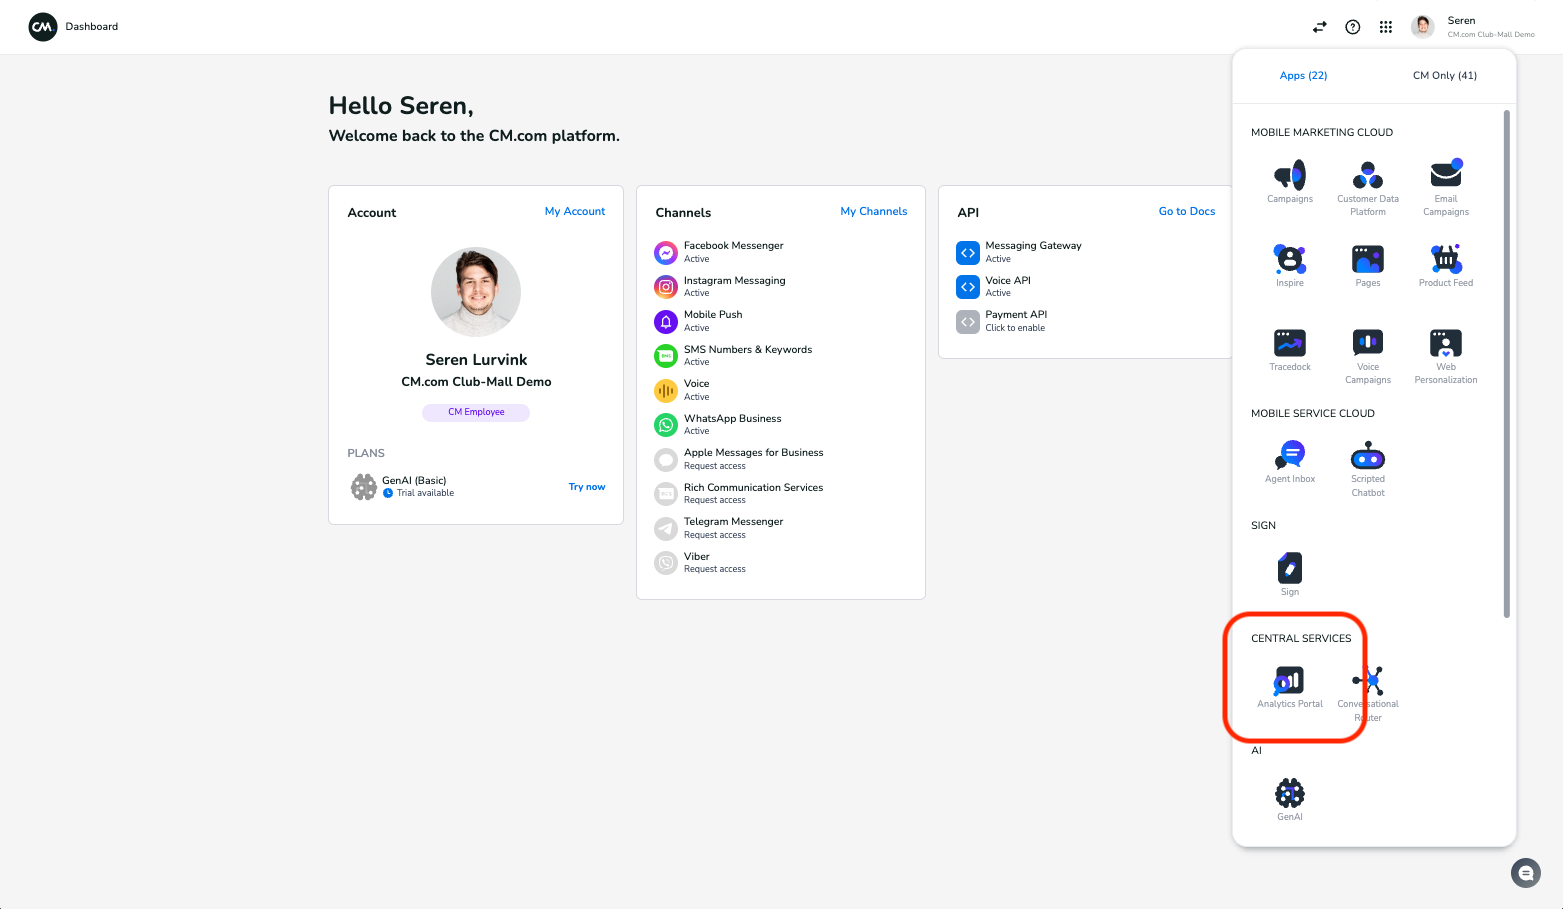Click the account switch arrows icon

pyautogui.click(x=1320, y=27)
